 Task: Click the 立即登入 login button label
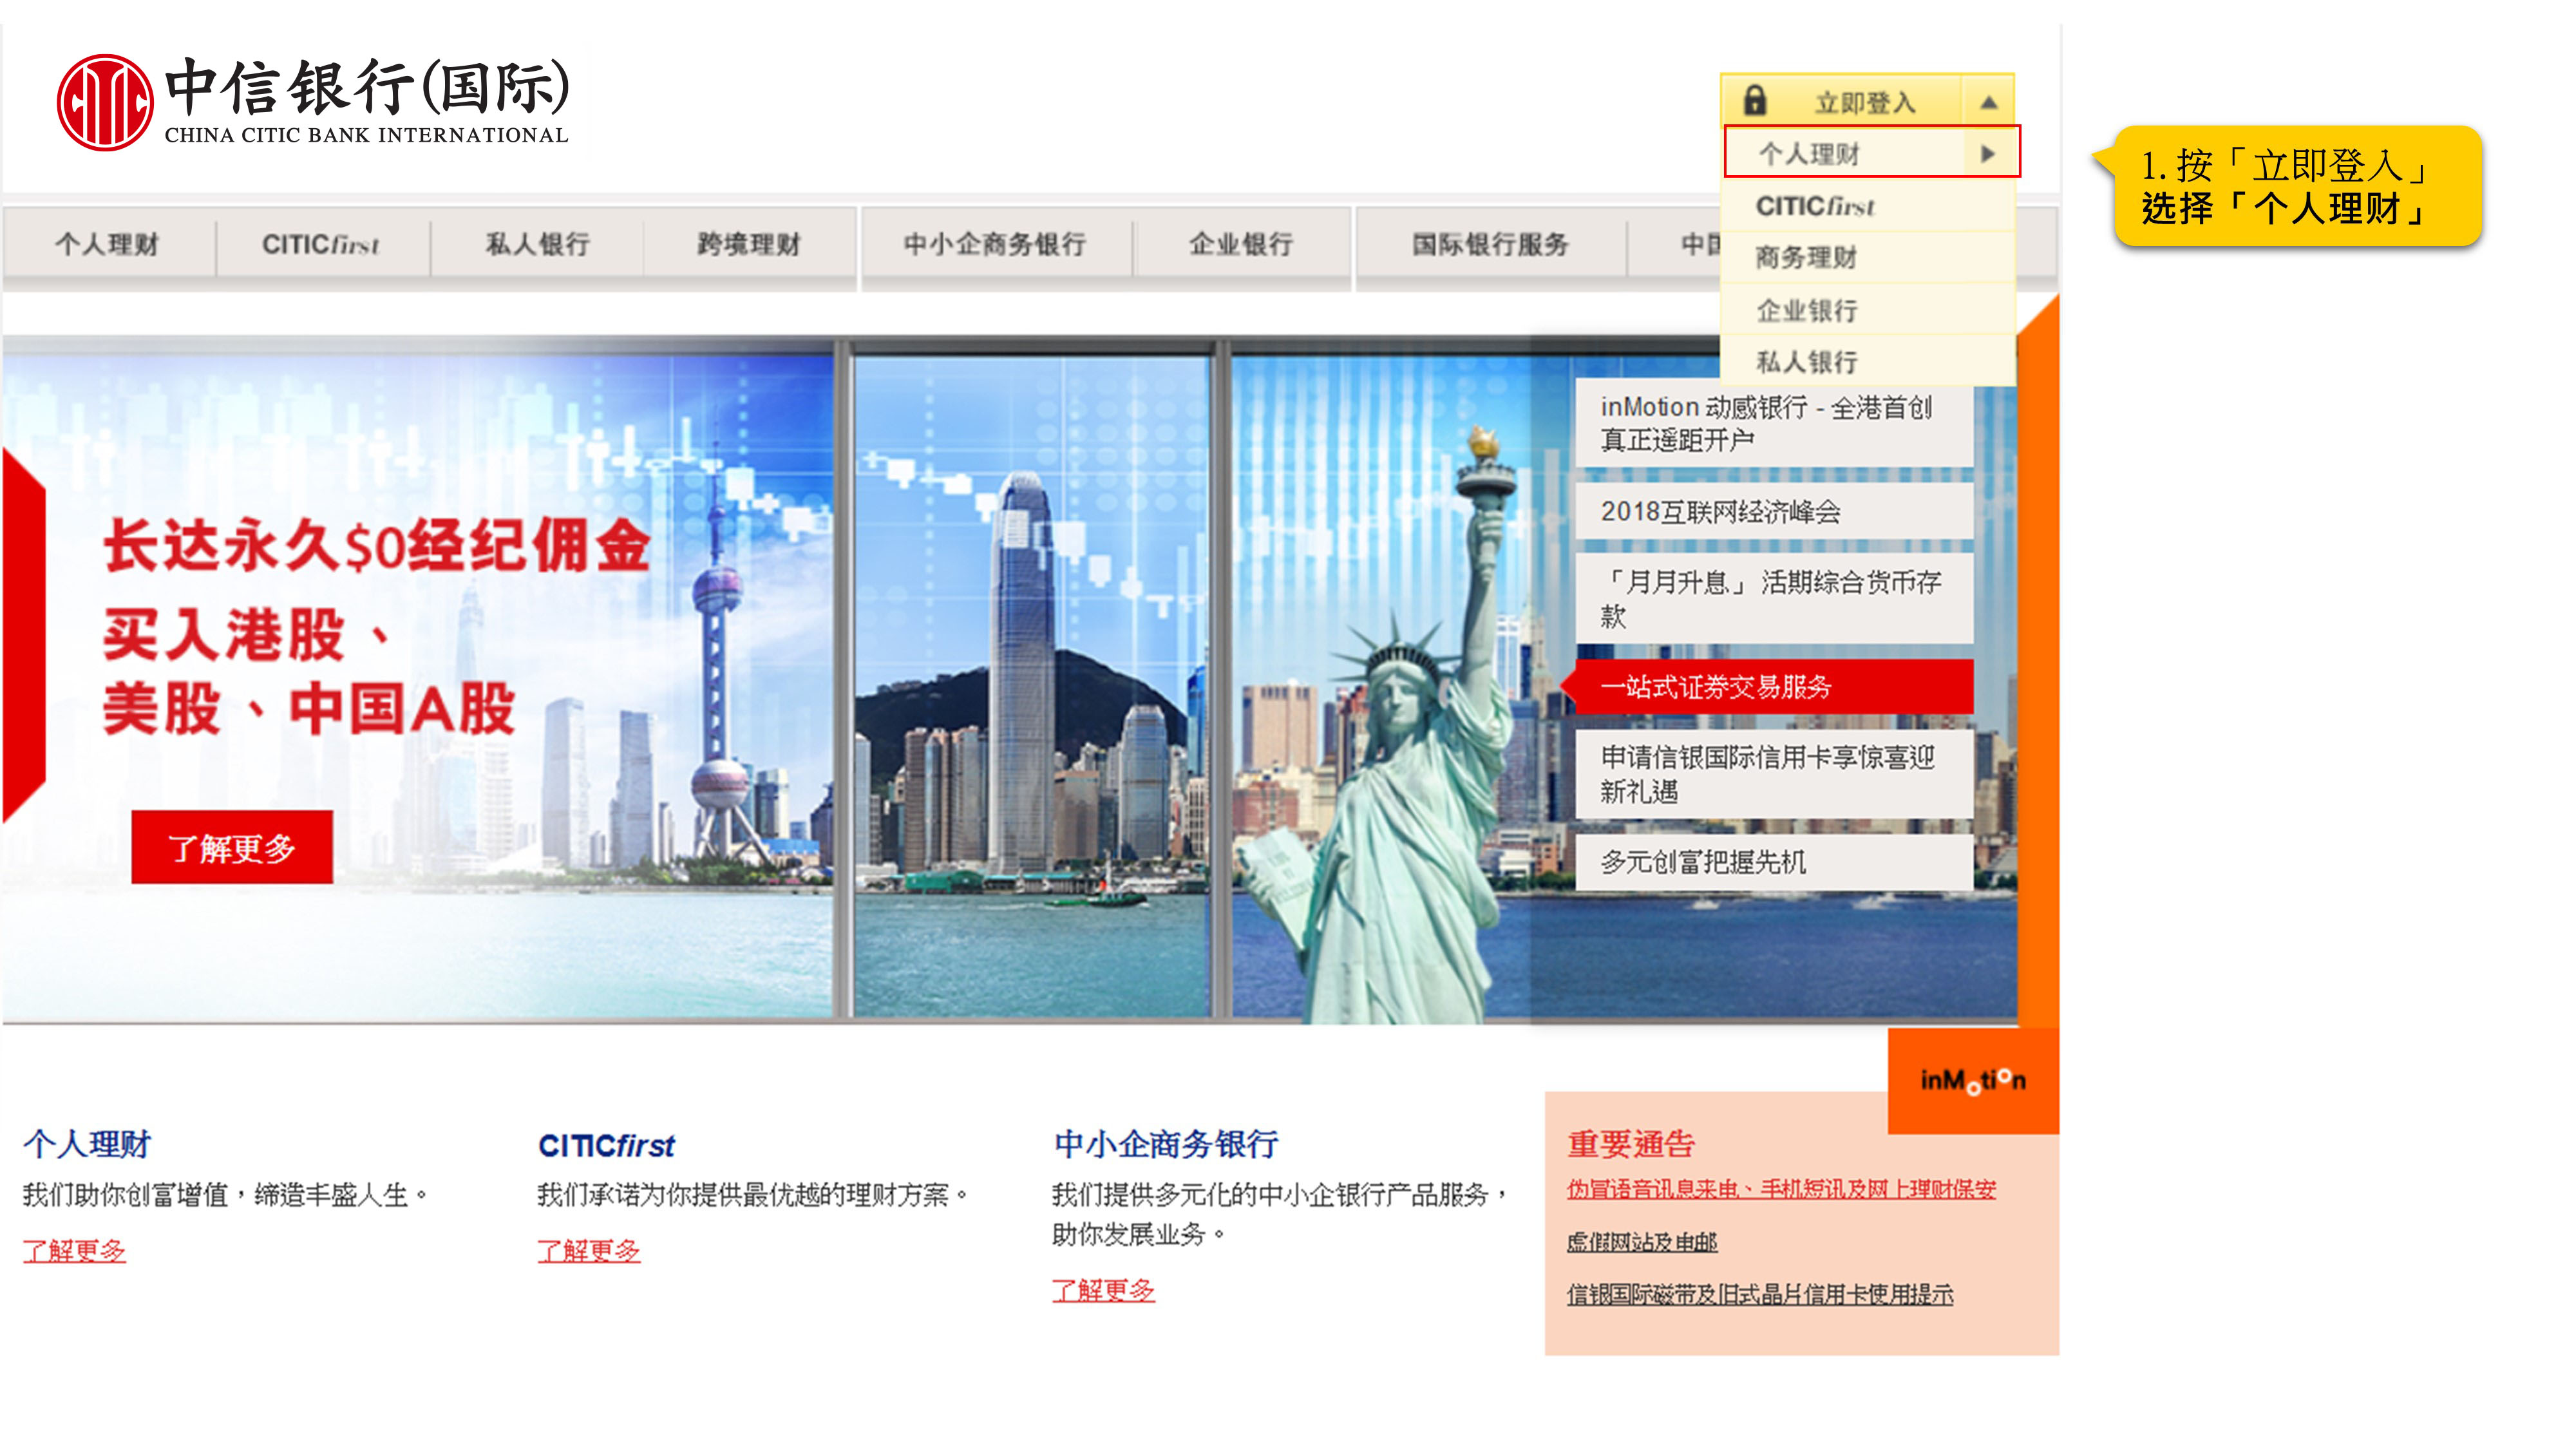(x=1865, y=102)
